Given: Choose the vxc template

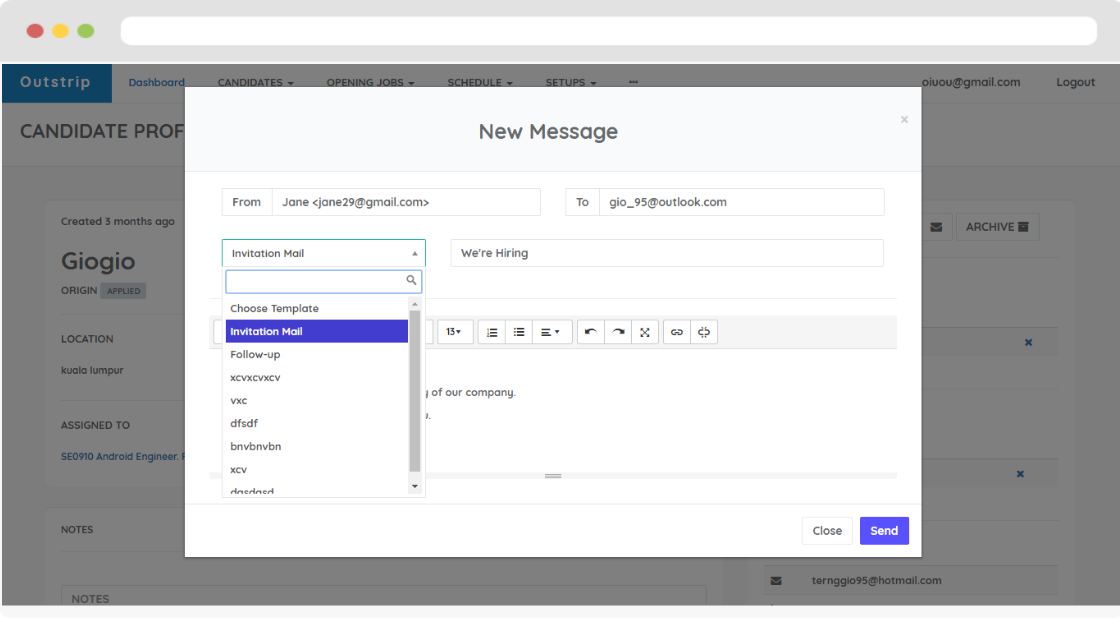Looking at the screenshot, I should [316, 401].
